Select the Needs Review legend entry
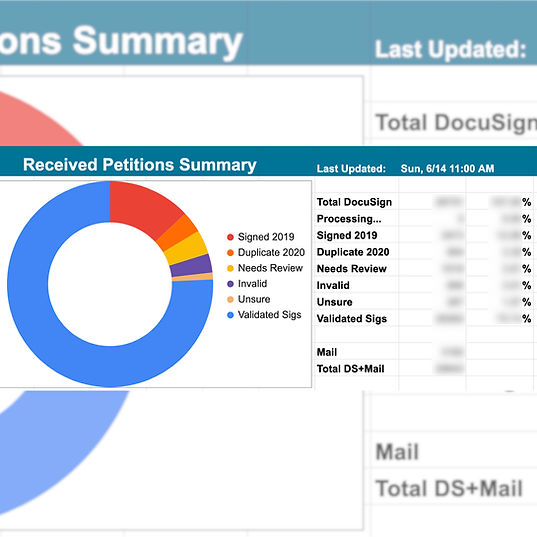 click(265, 268)
